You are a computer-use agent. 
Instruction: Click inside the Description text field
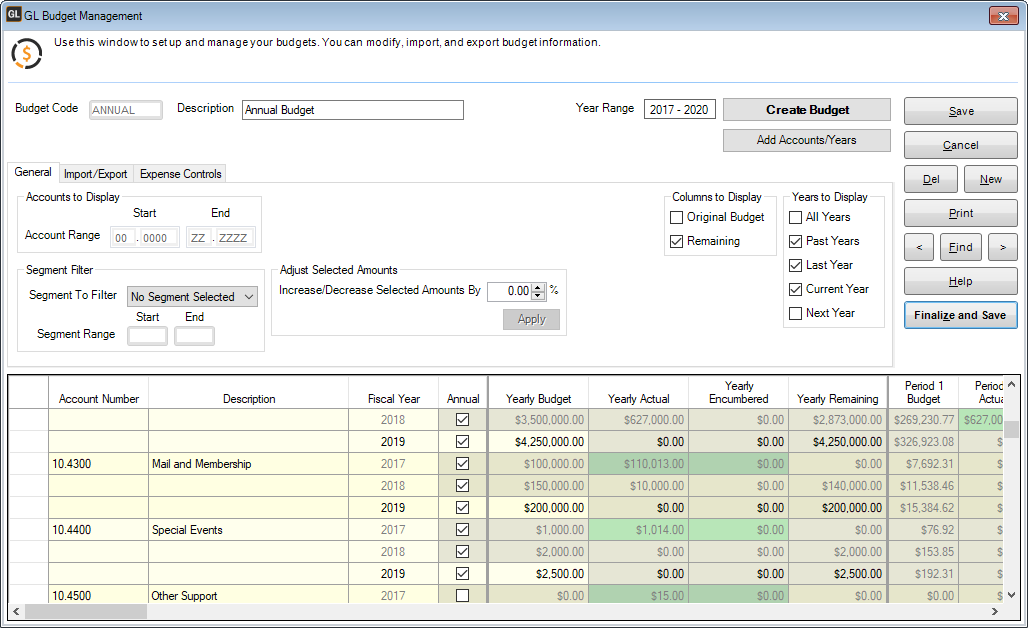(352, 109)
